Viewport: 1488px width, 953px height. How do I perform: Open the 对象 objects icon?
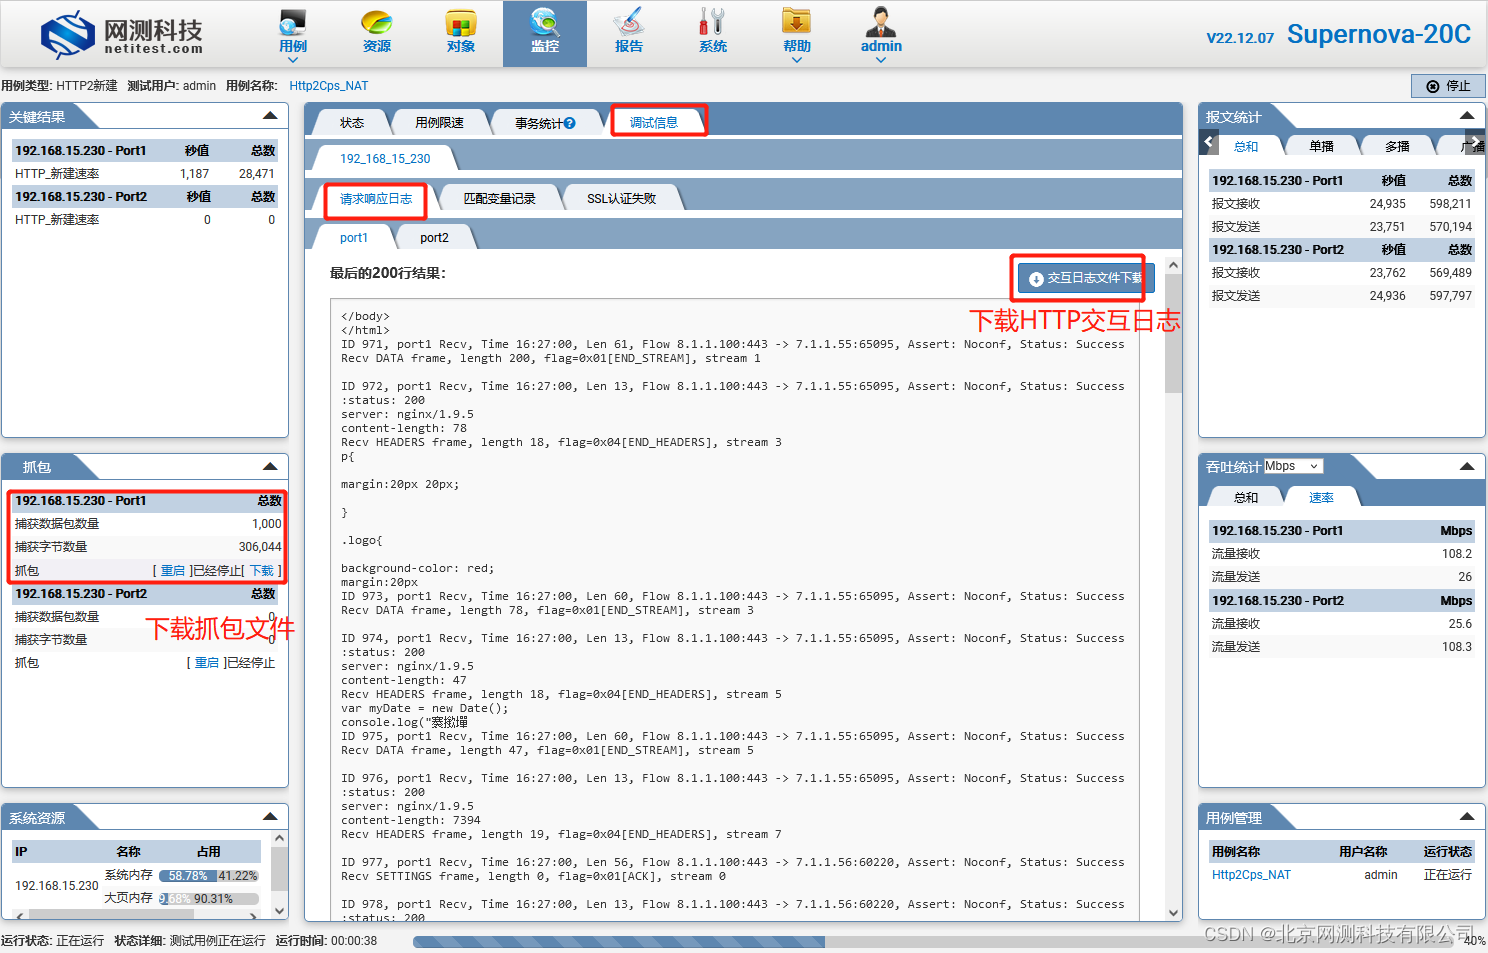(461, 32)
